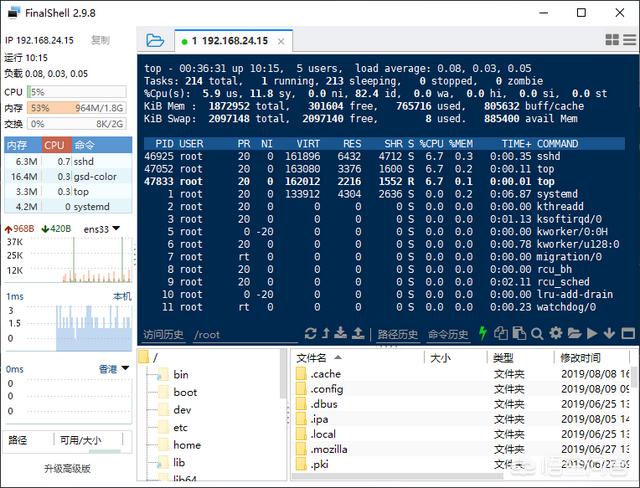This screenshot has width=640, height=488.
Task: Open the 命令历史 command history button
Action: tap(447, 334)
